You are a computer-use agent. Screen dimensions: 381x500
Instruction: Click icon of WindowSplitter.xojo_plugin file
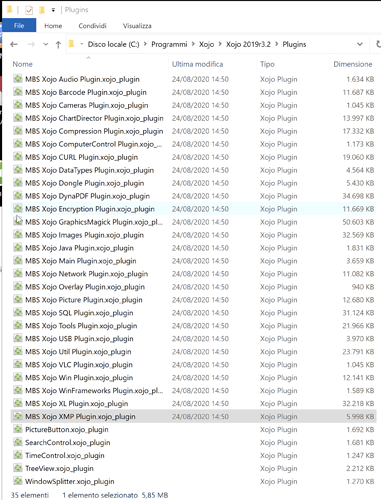click(18, 481)
